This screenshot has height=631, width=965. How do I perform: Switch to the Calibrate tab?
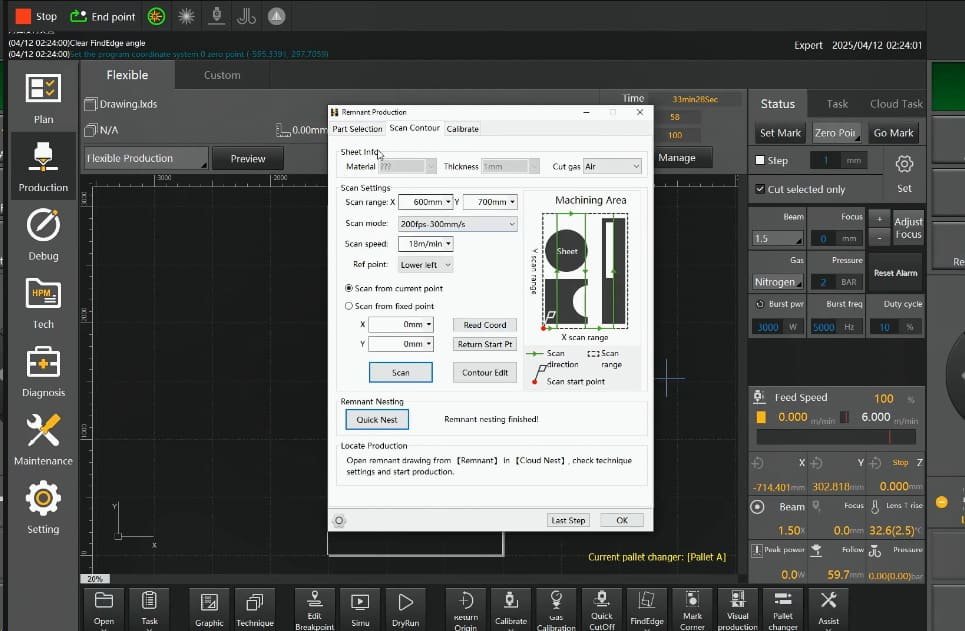tap(462, 129)
